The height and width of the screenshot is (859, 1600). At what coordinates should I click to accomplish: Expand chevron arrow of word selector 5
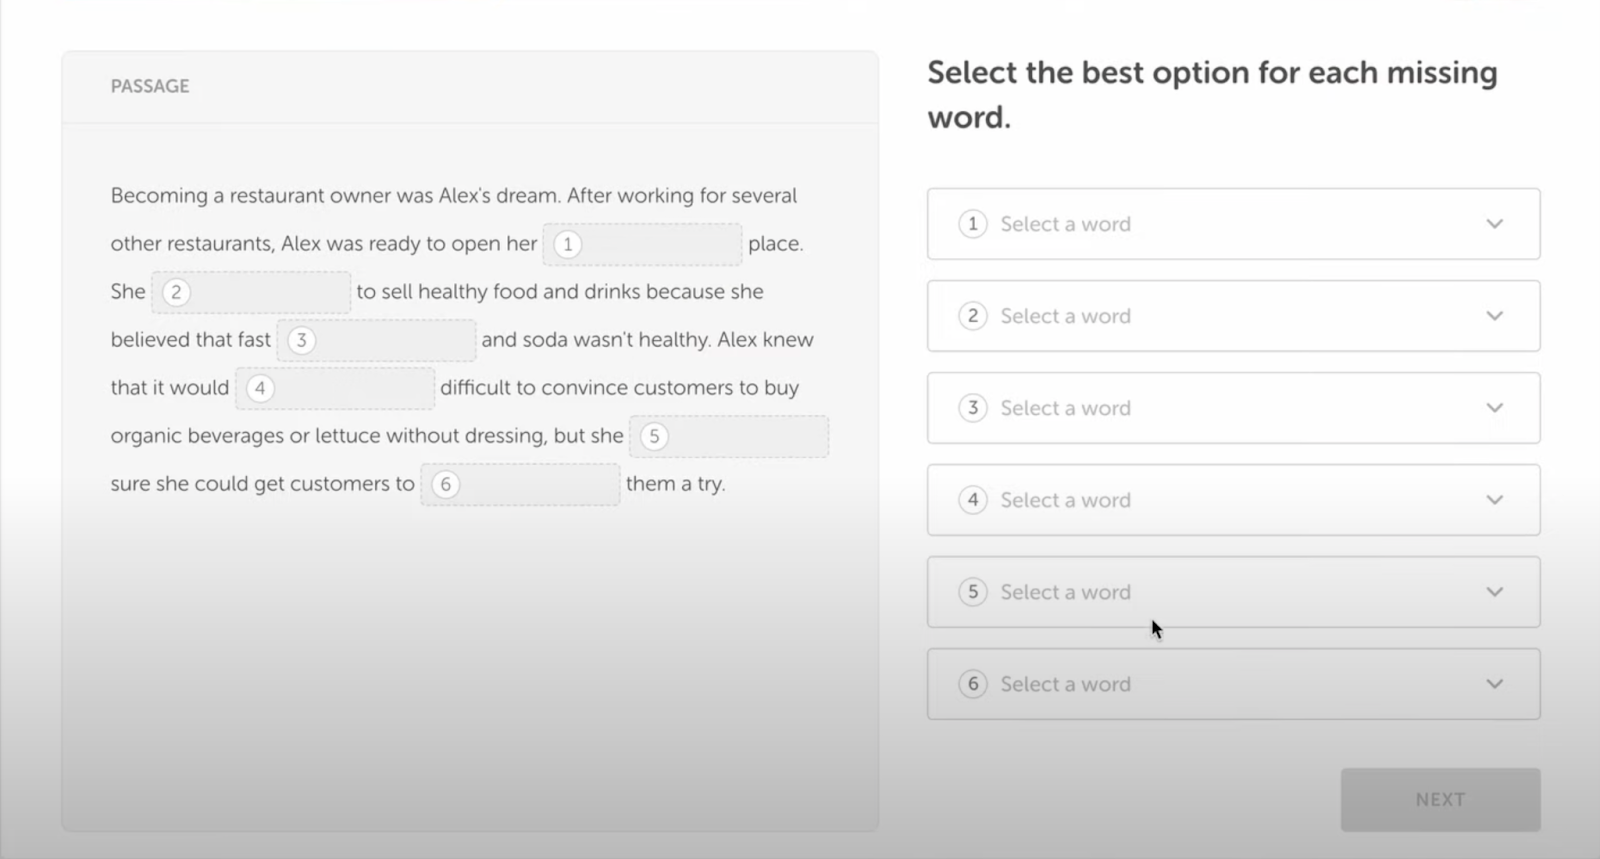(1494, 592)
